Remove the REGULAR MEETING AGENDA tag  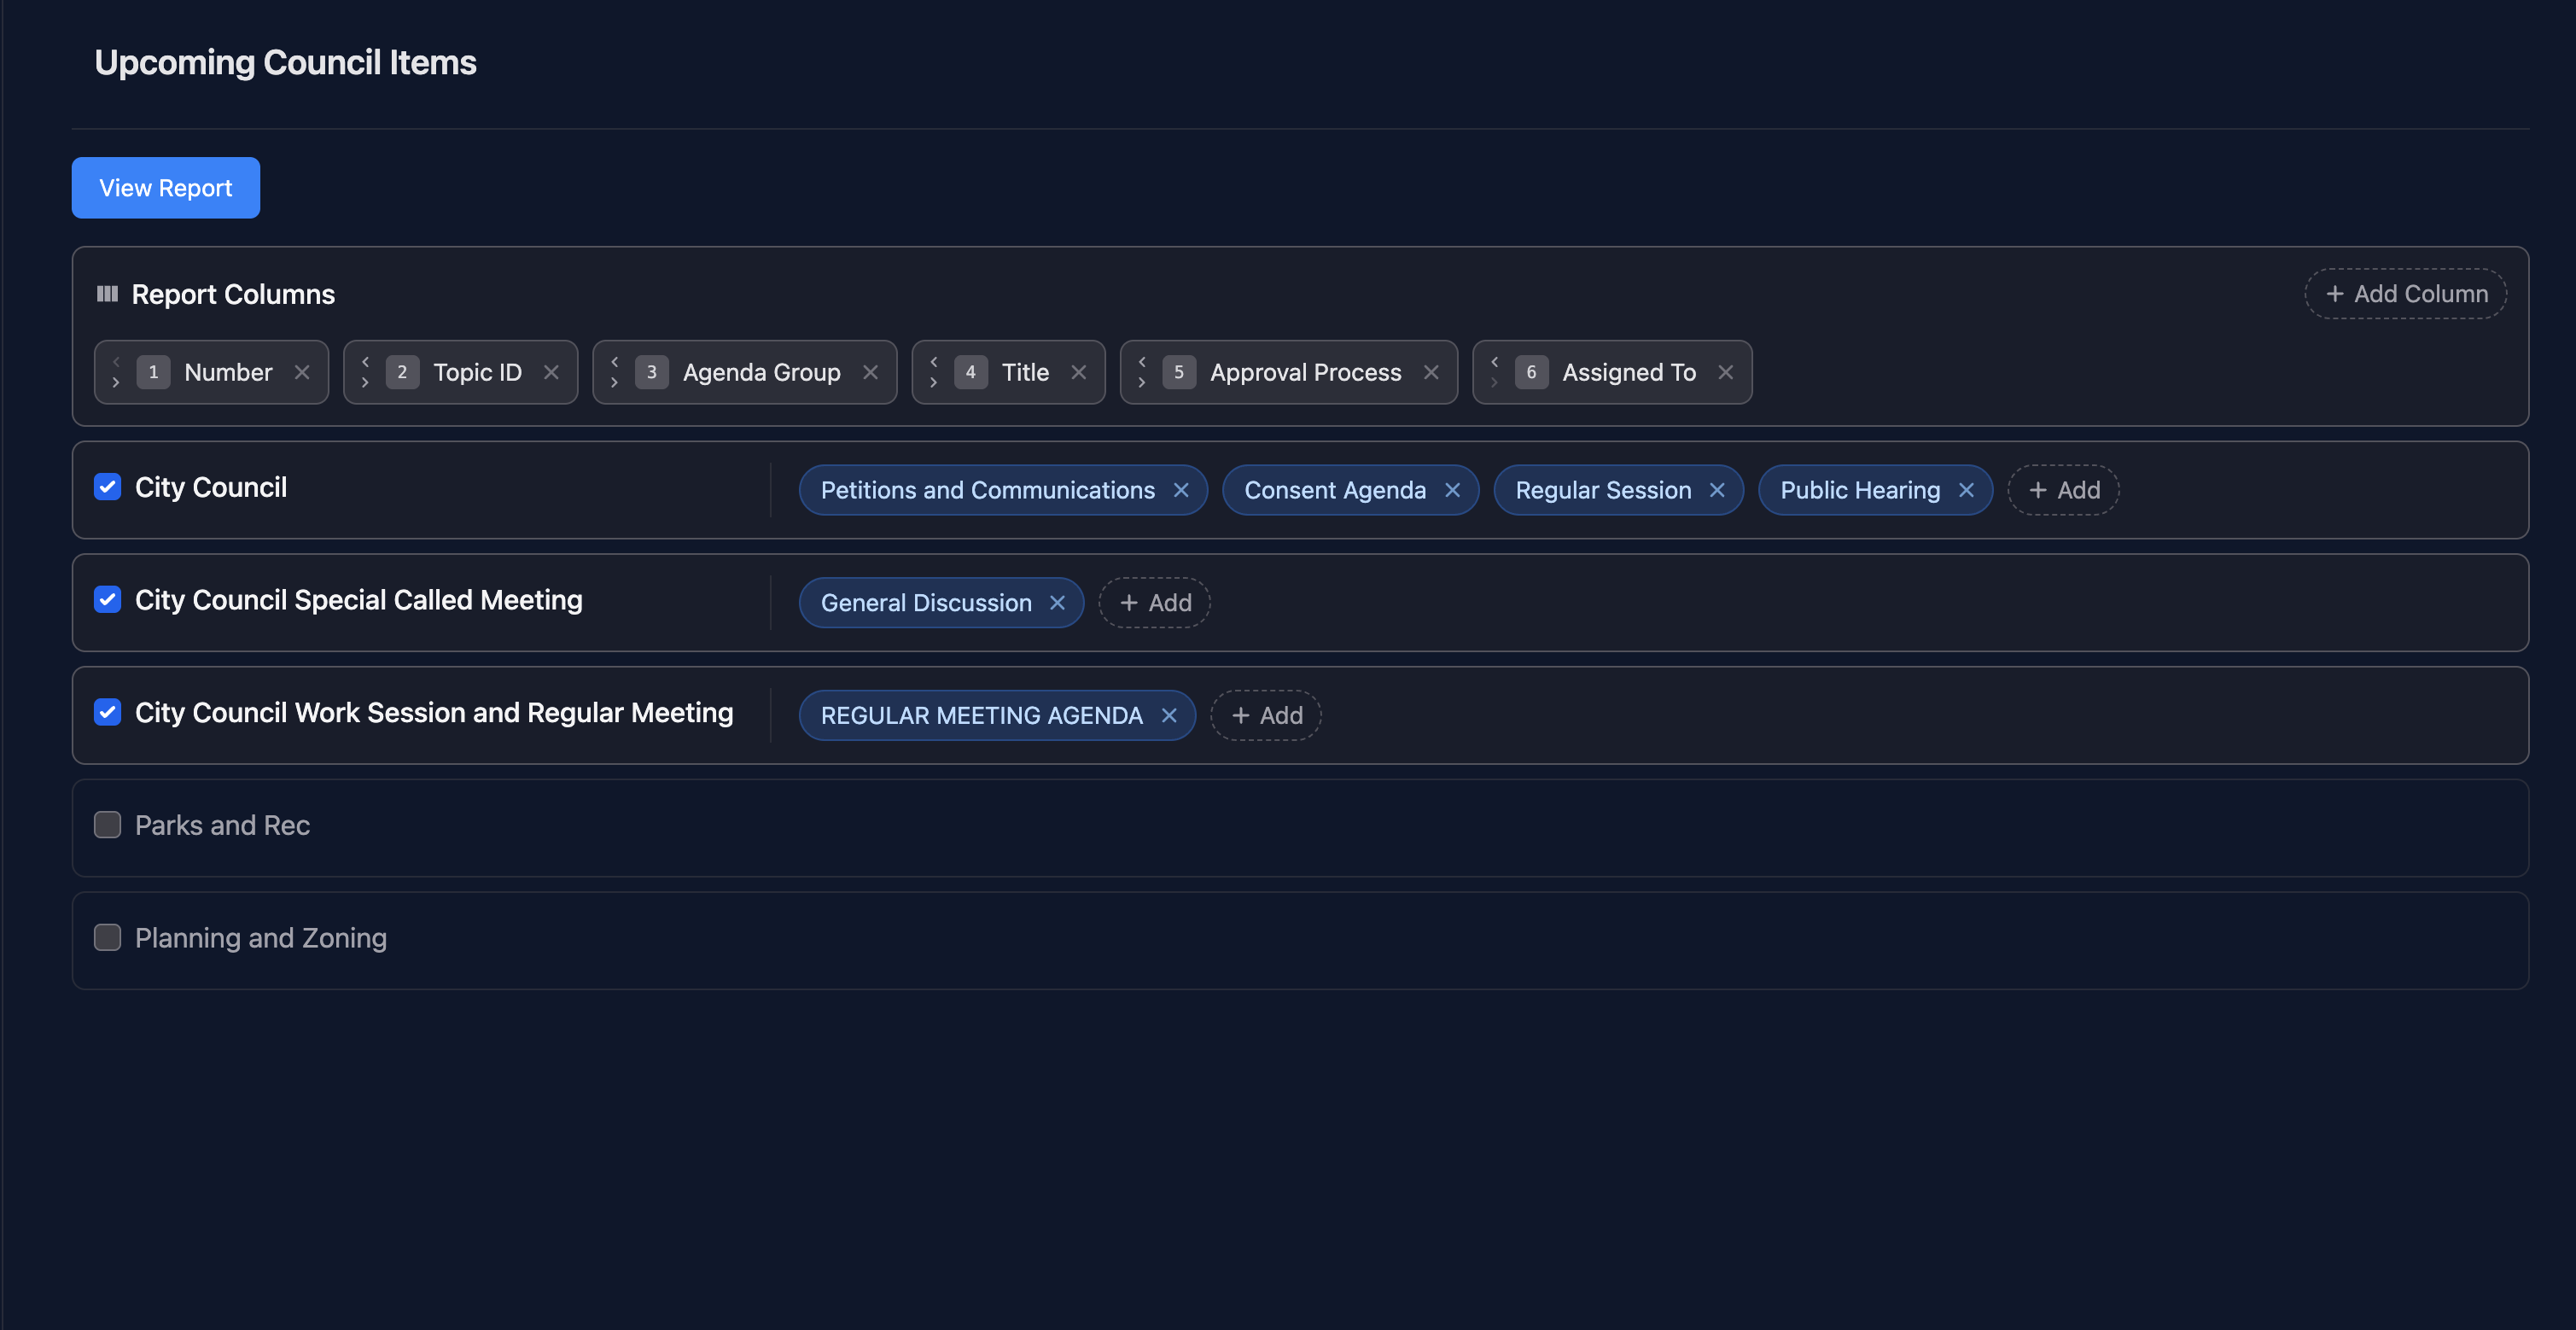click(1168, 716)
